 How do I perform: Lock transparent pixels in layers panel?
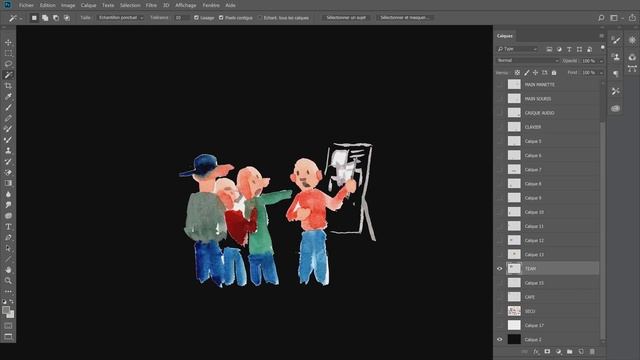(517, 73)
